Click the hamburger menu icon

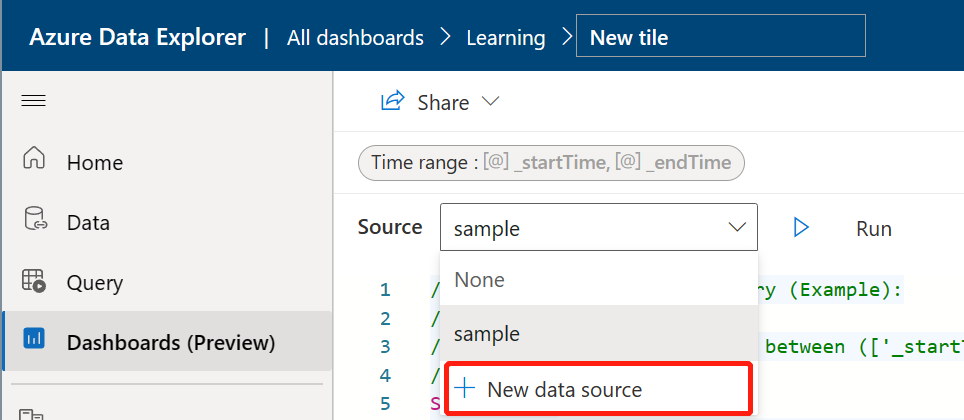pos(33,101)
